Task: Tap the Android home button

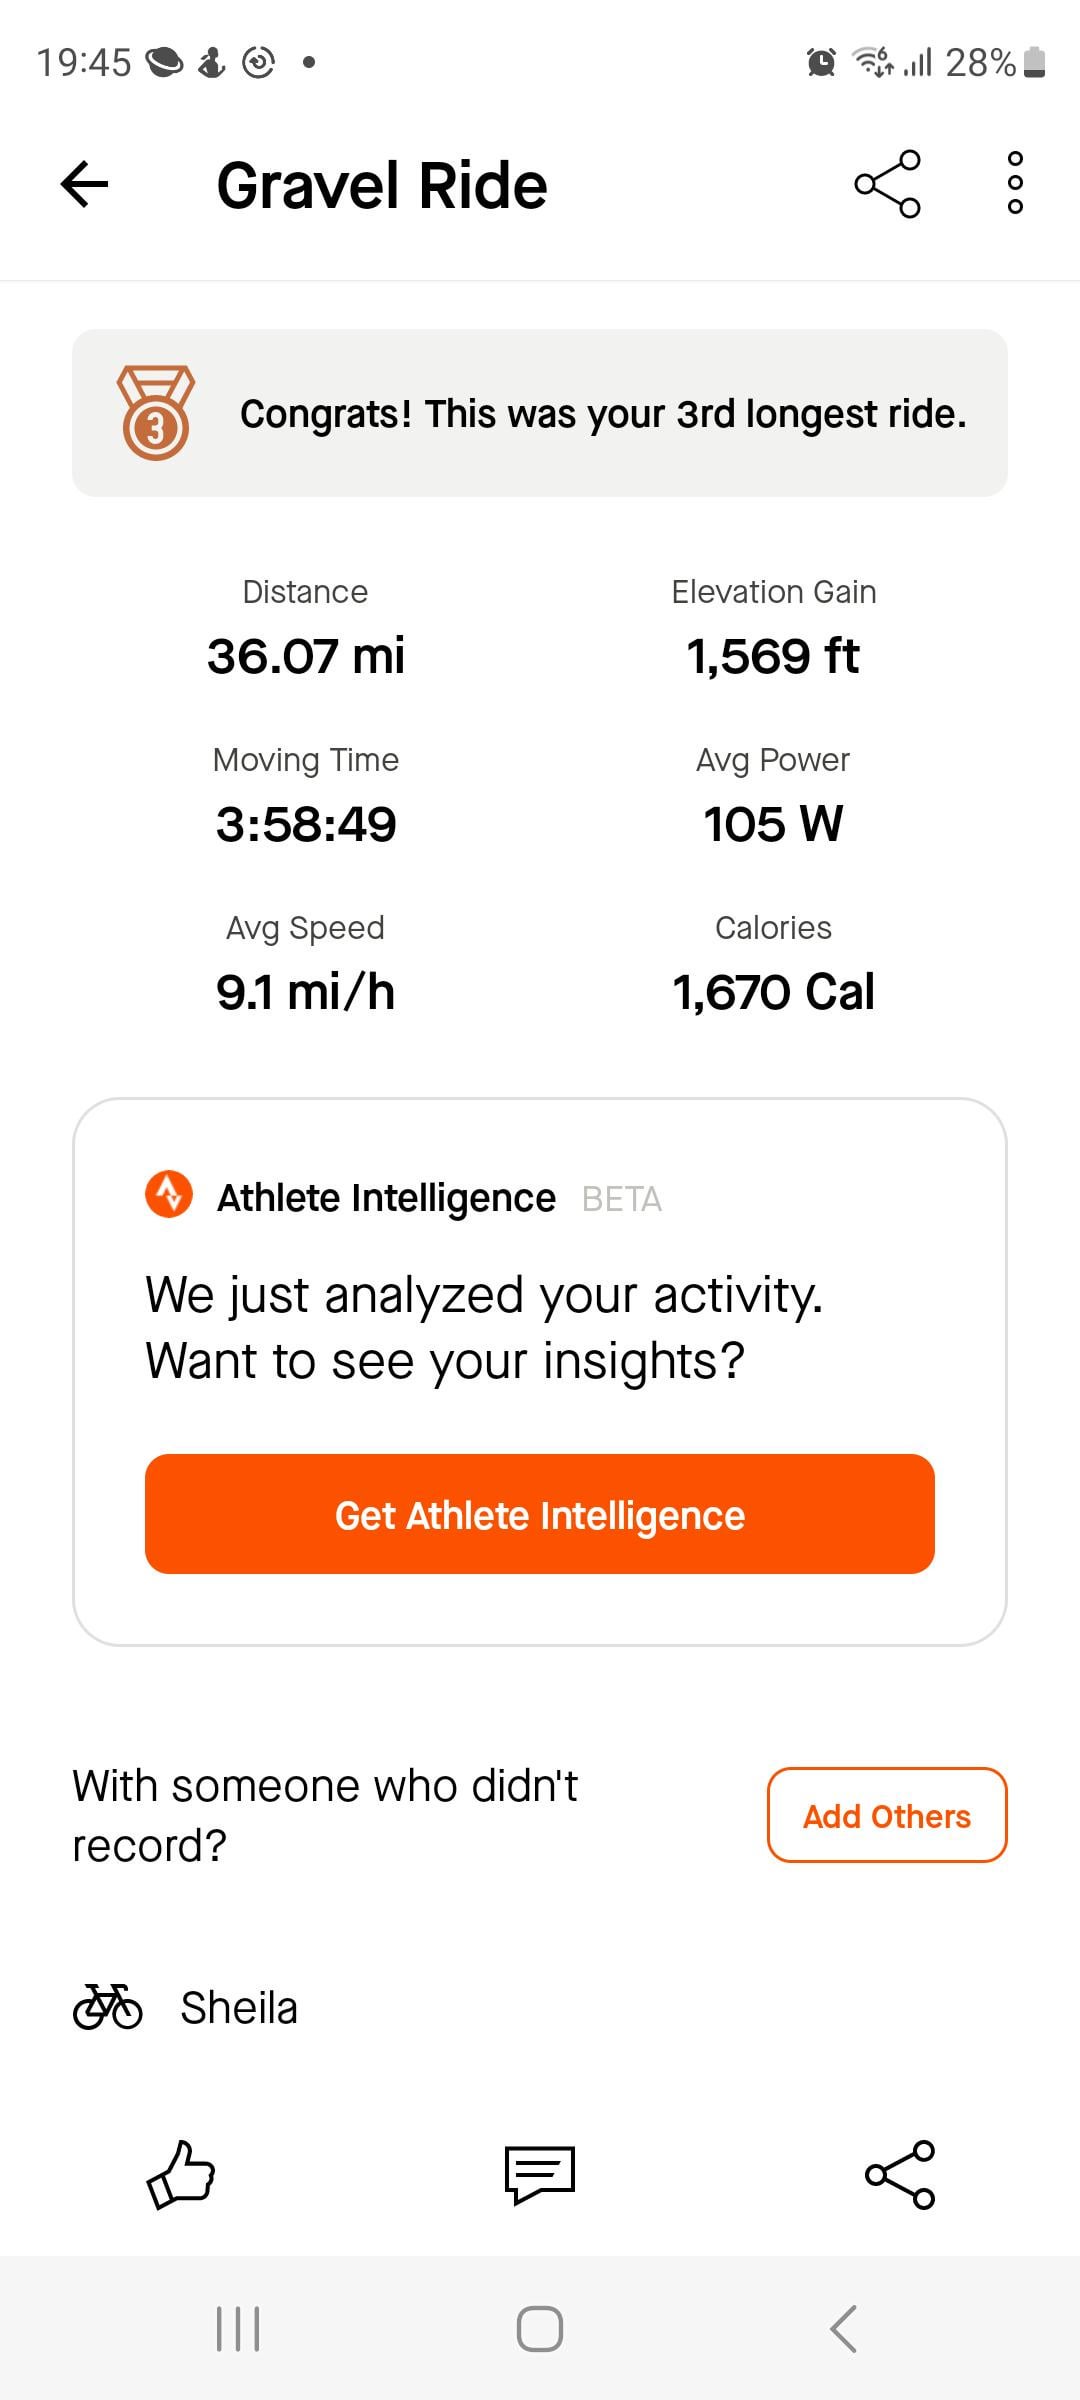Action: (540, 2328)
